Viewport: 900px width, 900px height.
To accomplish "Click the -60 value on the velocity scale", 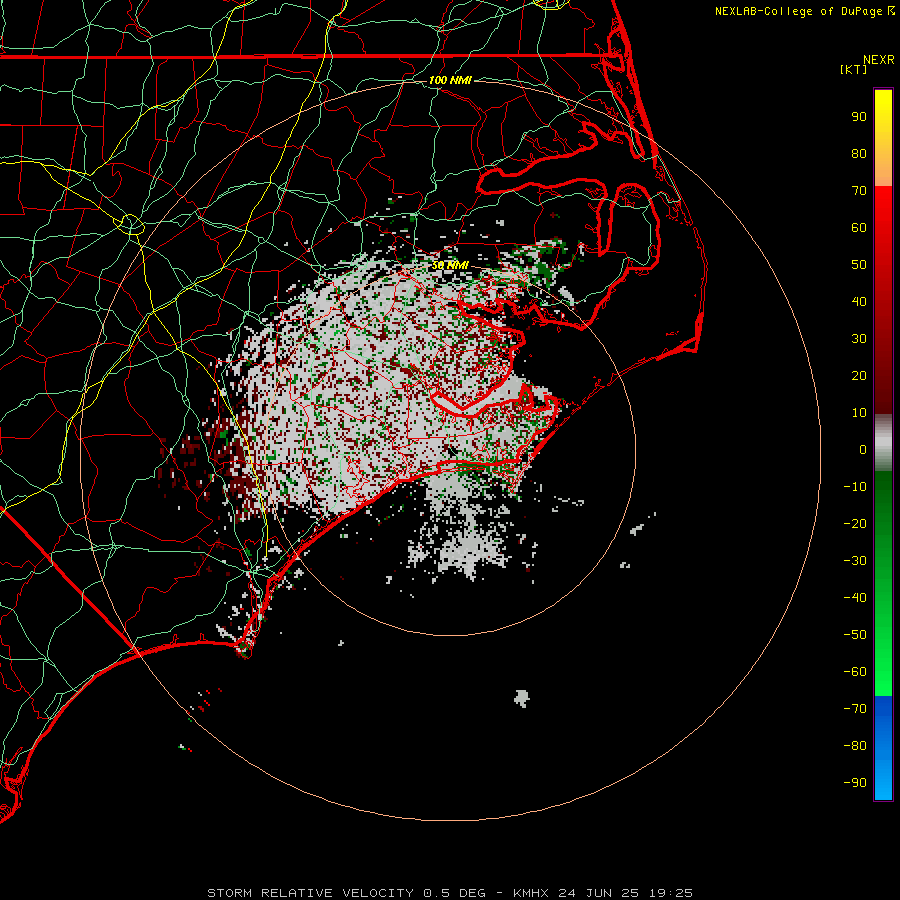I will click(855, 672).
